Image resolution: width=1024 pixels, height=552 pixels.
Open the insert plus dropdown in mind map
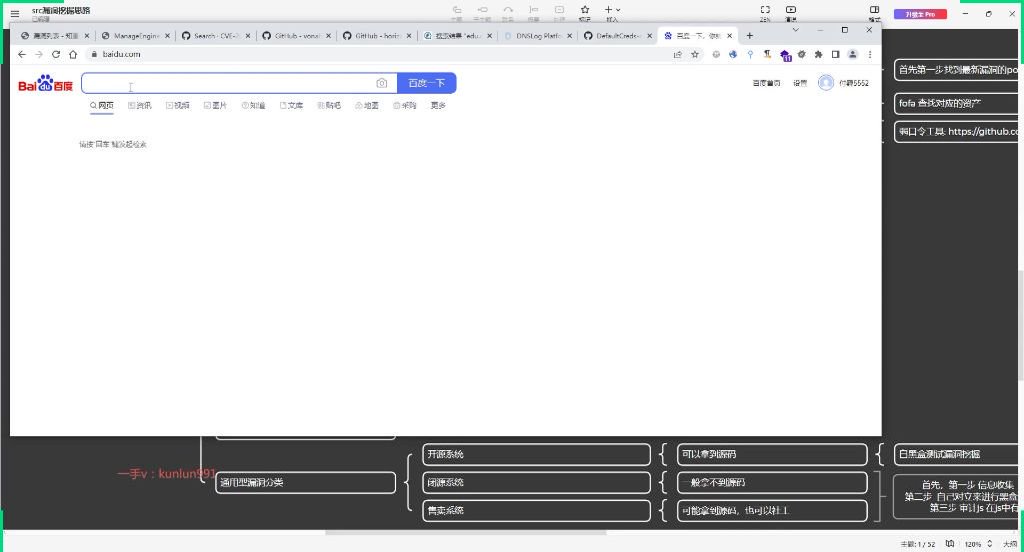[x=612, y=12]
